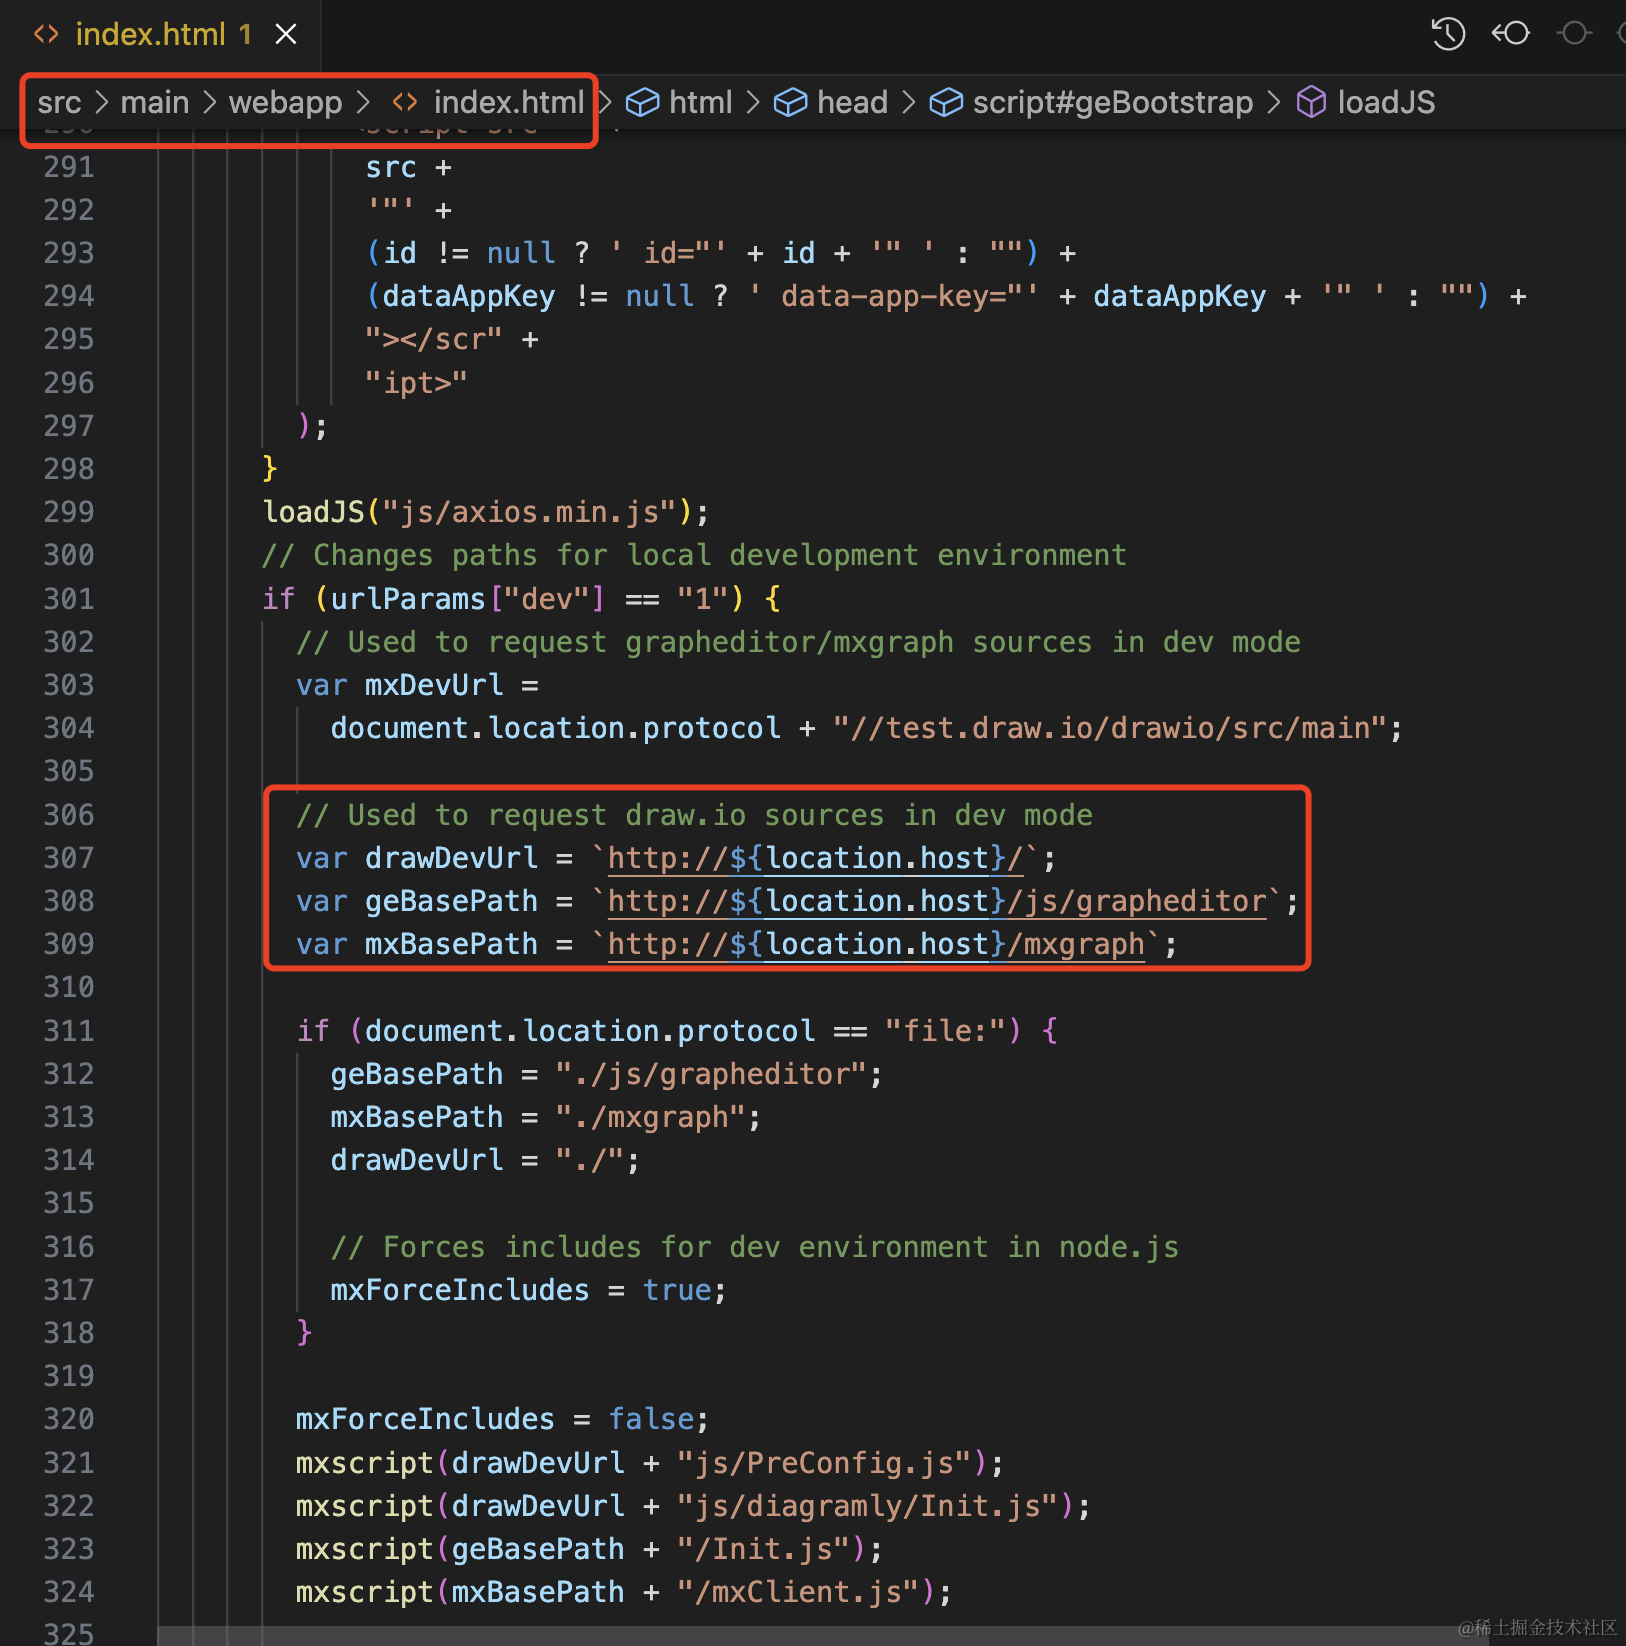Expand the chevron after webapp breadcrumb
The width and height of the screenshot is (1626, 1646).
tap(363, 103)
